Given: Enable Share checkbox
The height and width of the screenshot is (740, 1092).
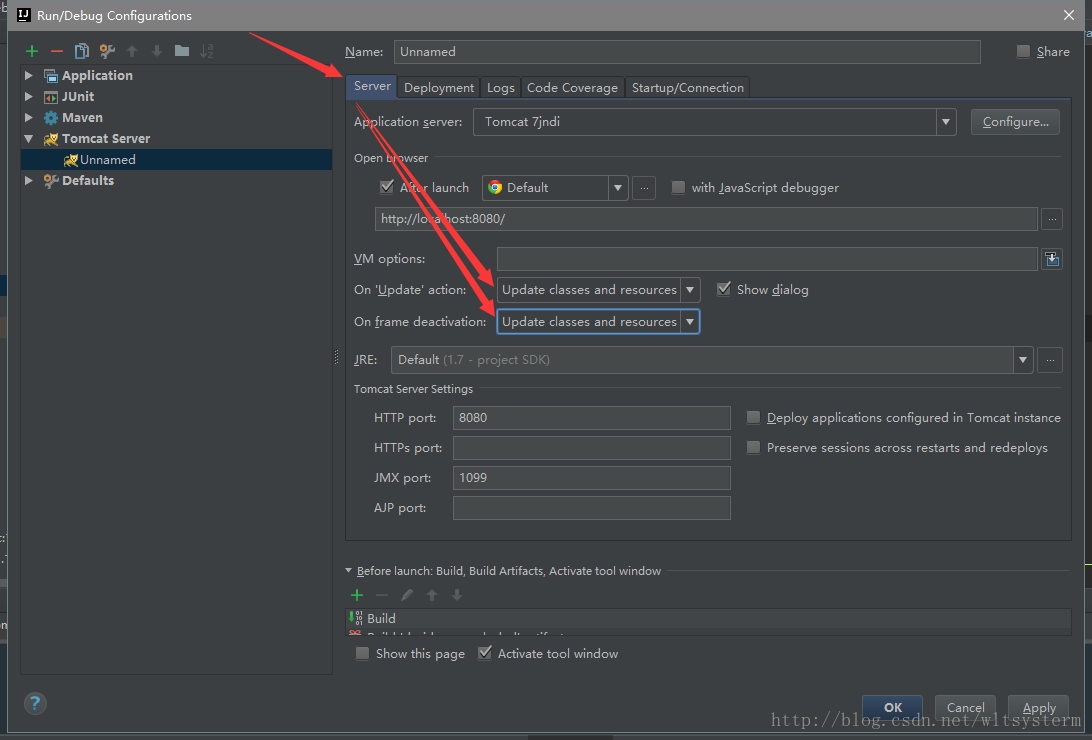Looking at the screenshot, I should point(1023,51).
